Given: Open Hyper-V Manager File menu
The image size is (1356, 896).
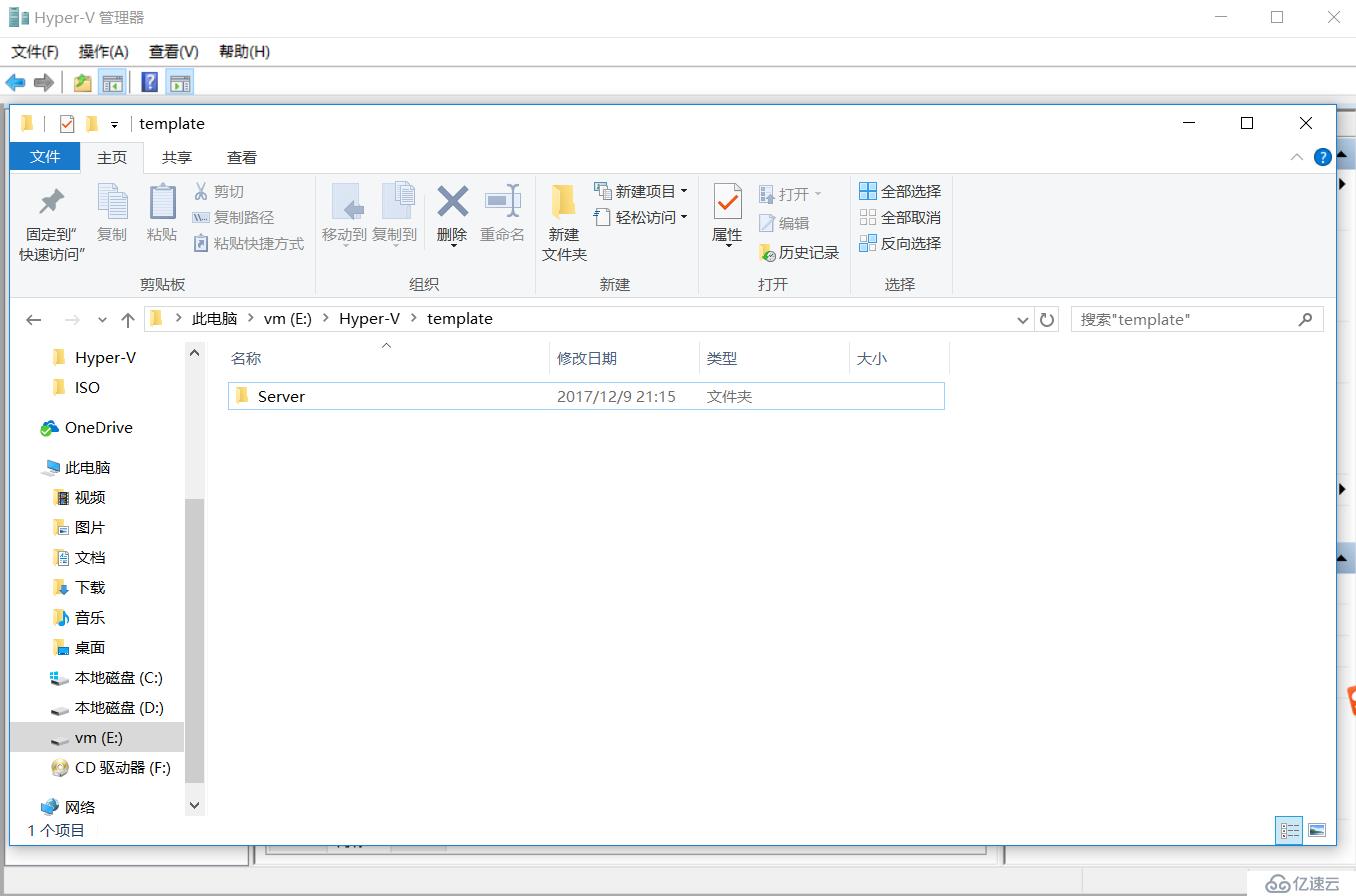Looking at the screenshot, I should (x=35, y=51).
